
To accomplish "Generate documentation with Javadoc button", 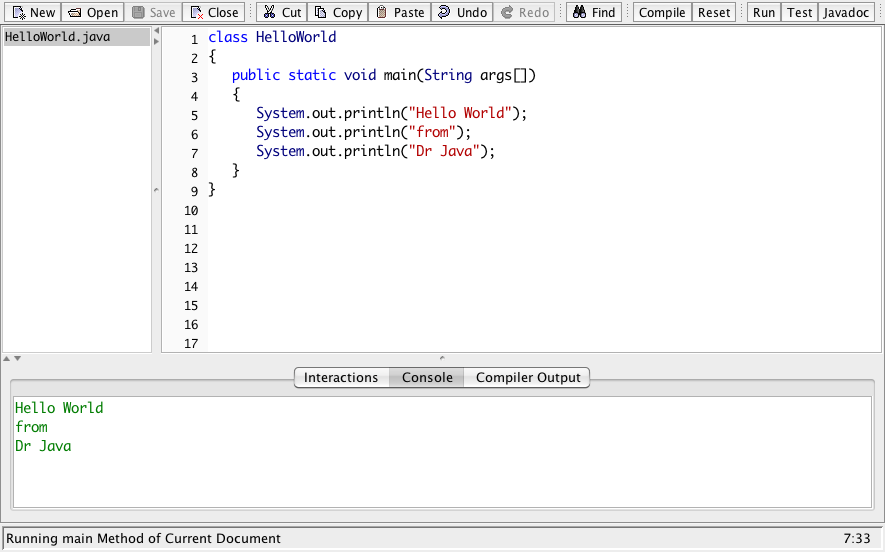I will click(x=846, y=12).
